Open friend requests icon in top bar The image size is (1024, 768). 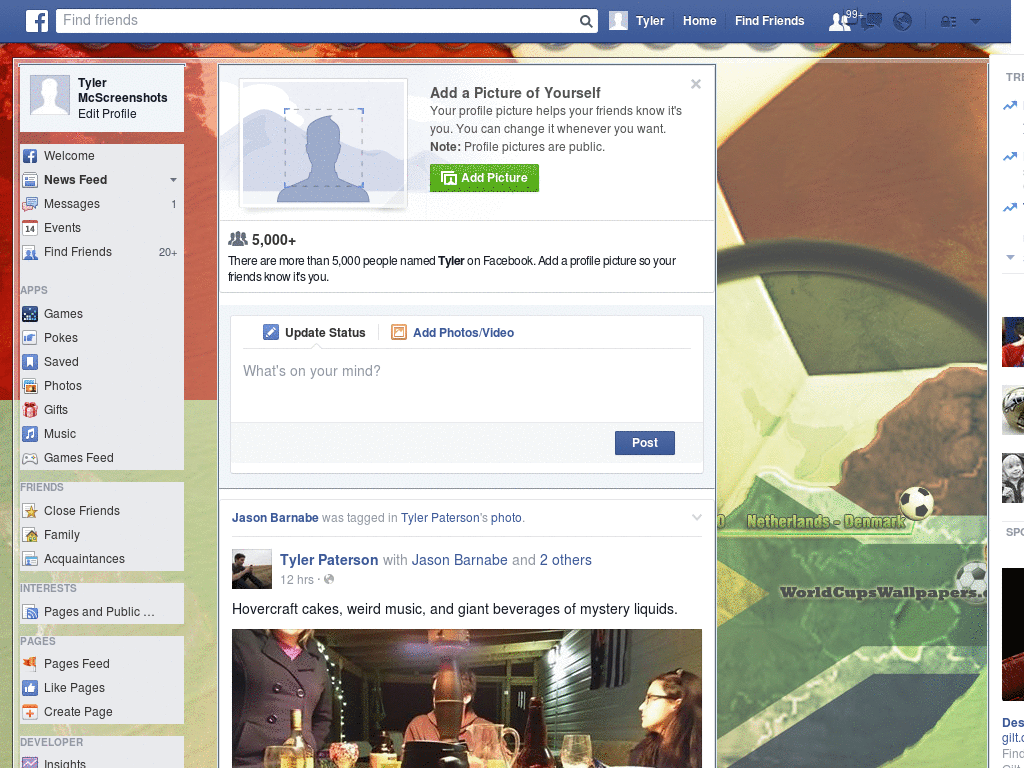839,22
